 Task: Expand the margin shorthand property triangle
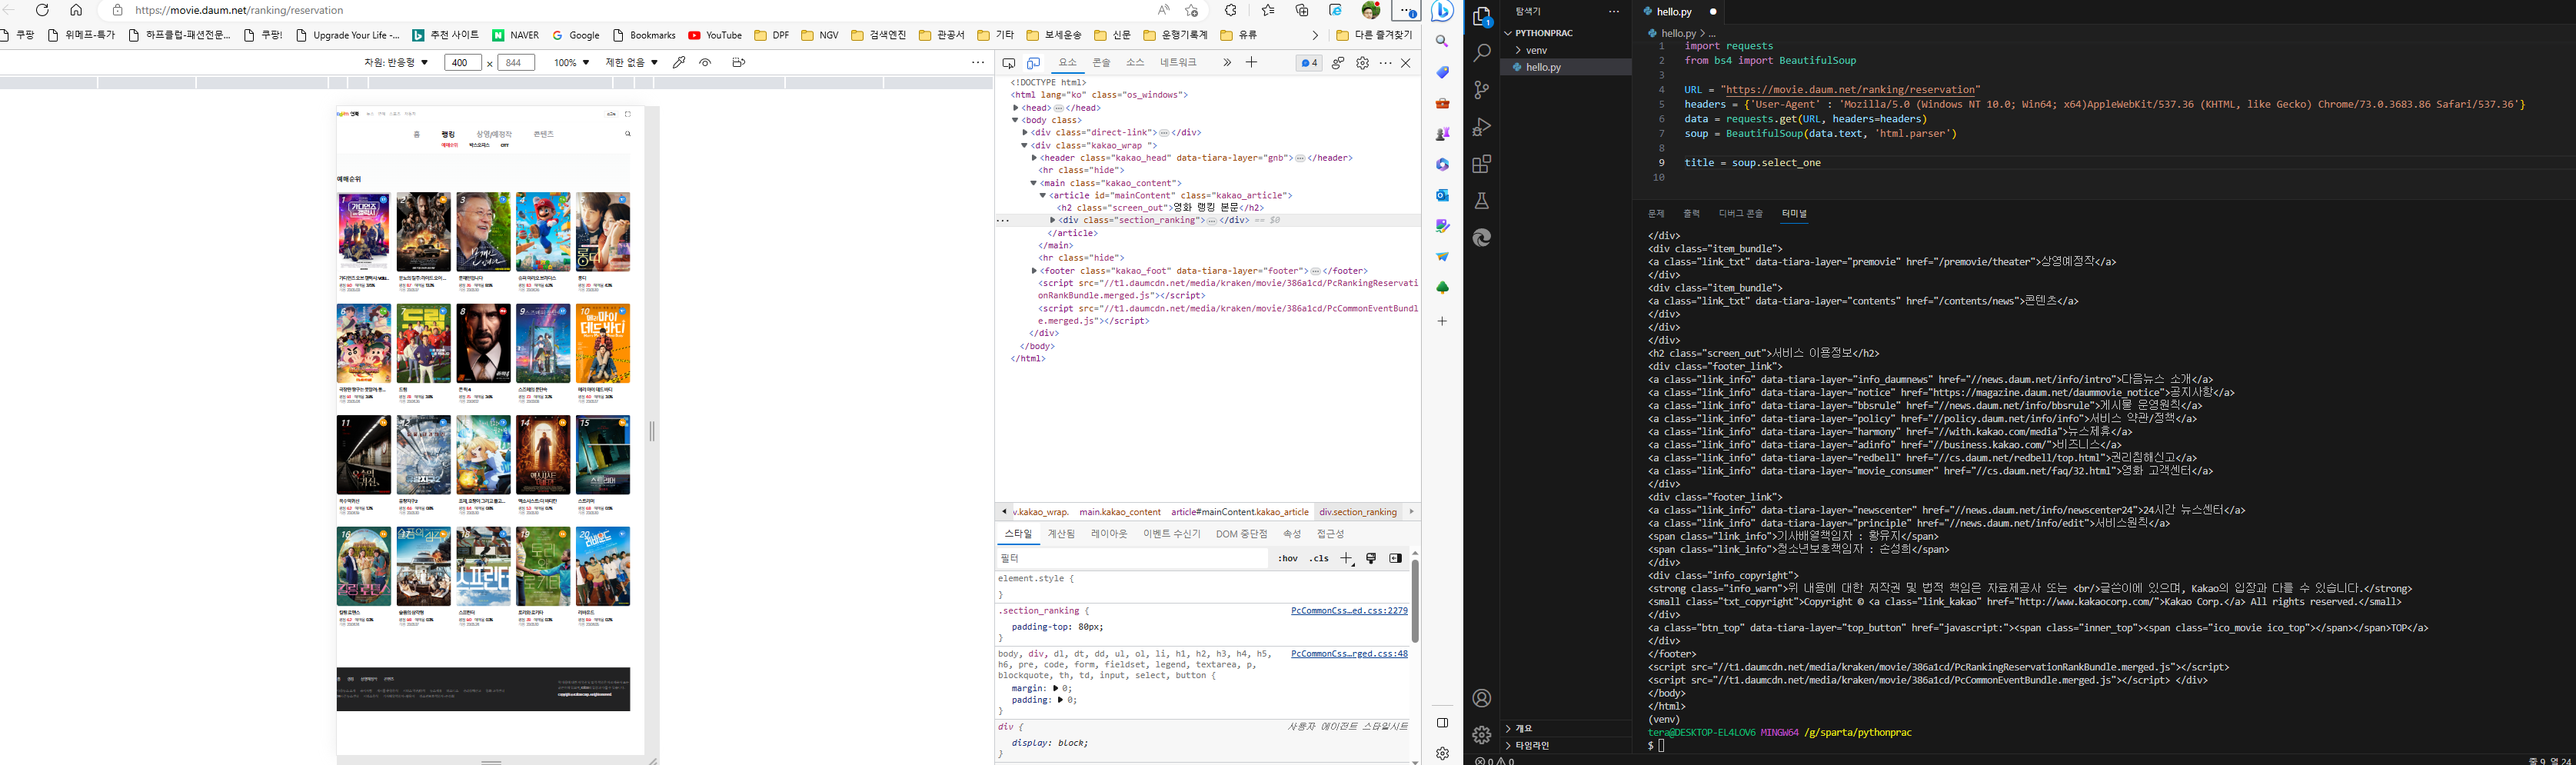1055,688
